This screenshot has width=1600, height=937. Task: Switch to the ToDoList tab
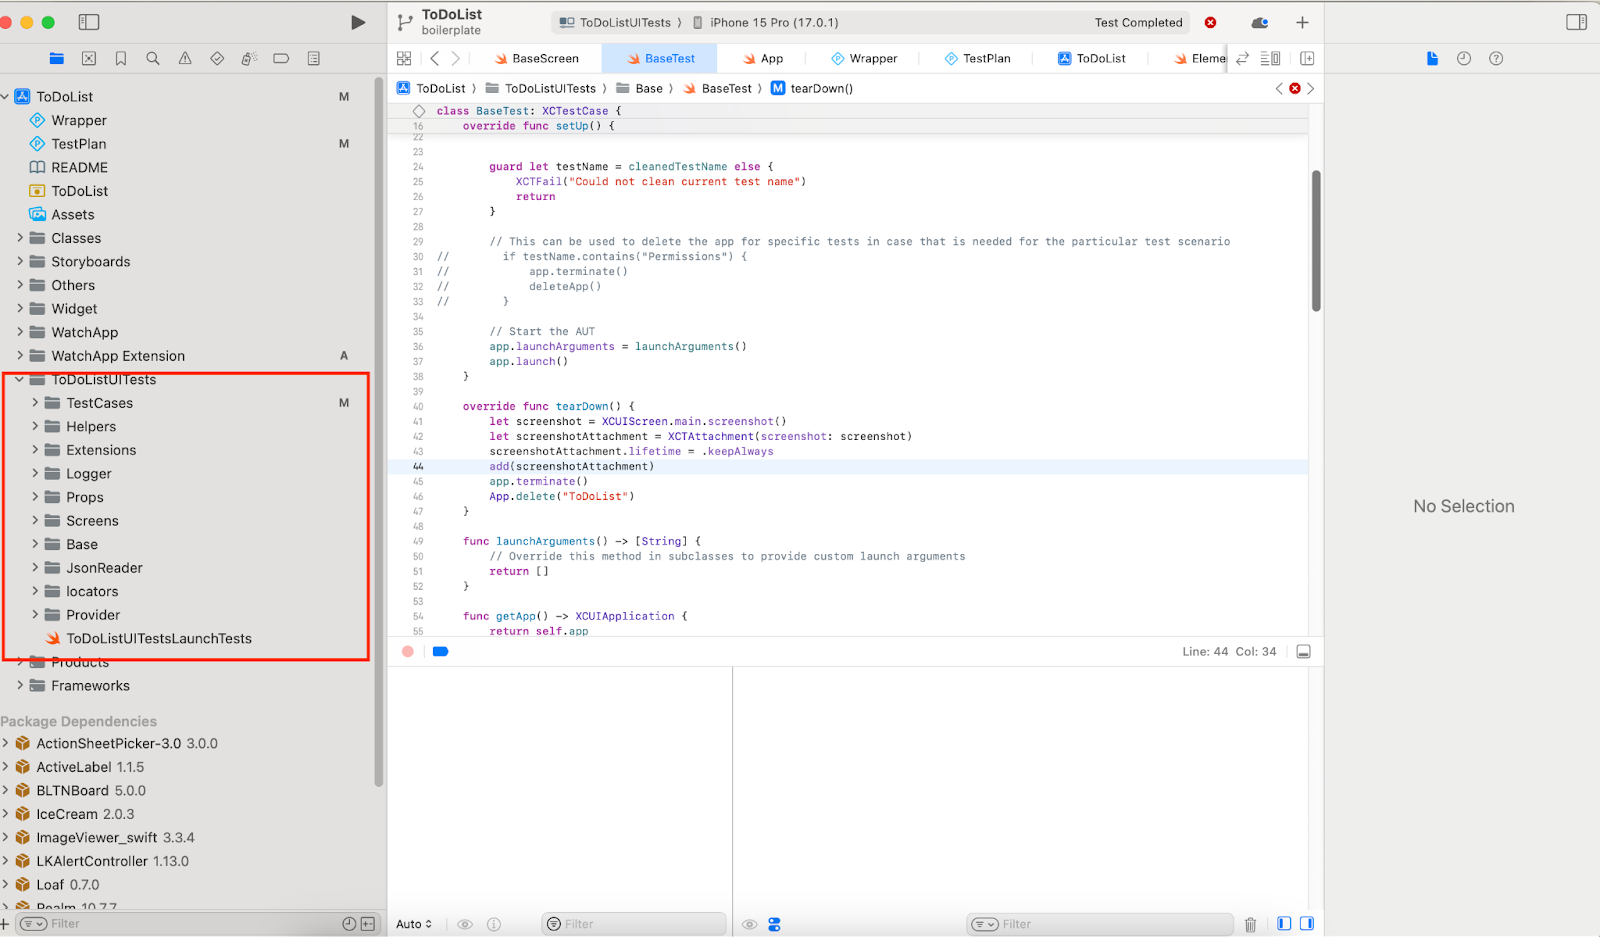[1091, 59]
